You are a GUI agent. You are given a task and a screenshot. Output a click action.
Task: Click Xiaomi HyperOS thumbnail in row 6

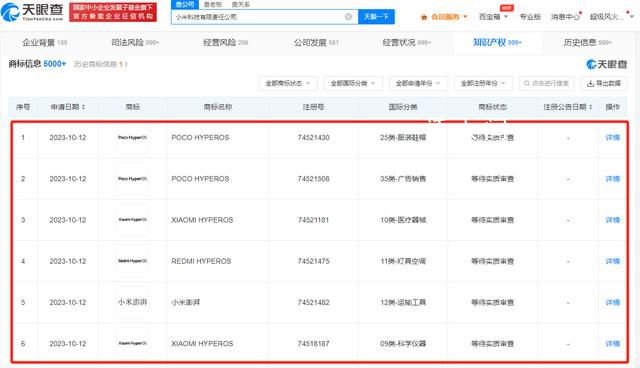coord(132,344)
